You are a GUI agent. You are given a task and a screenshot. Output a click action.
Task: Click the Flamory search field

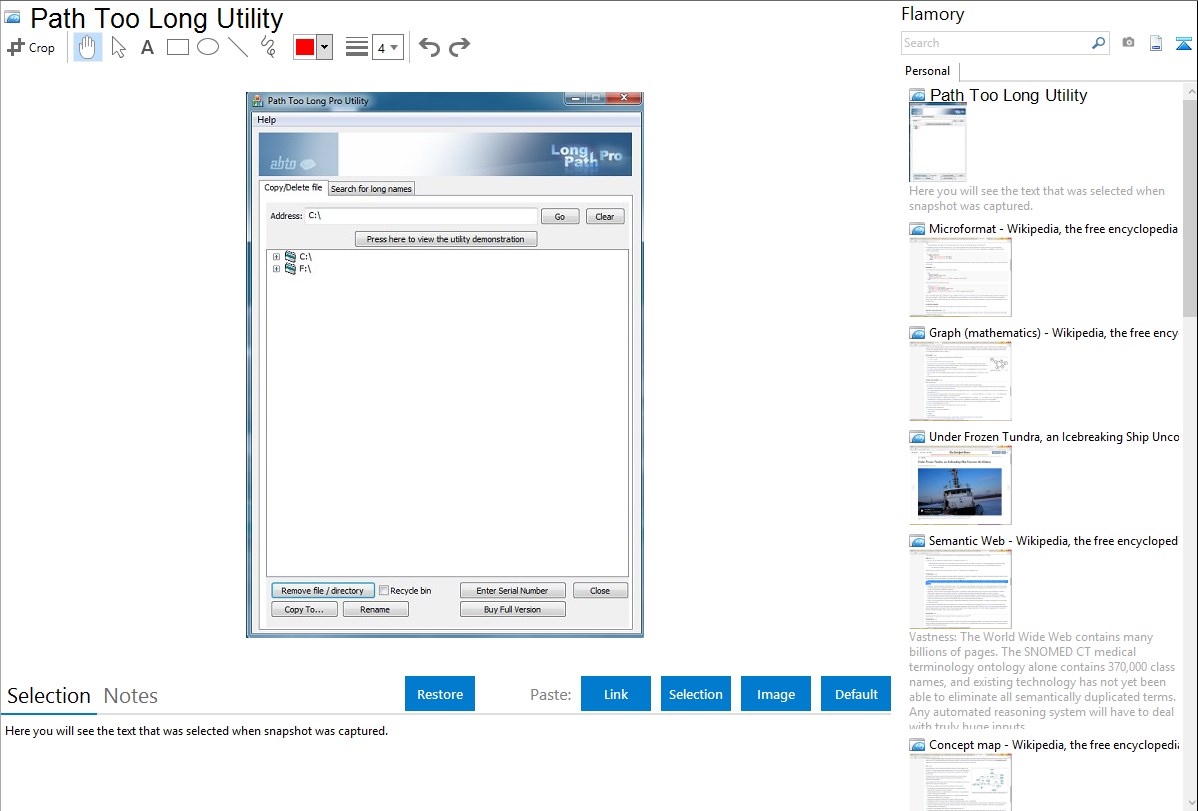996,43
